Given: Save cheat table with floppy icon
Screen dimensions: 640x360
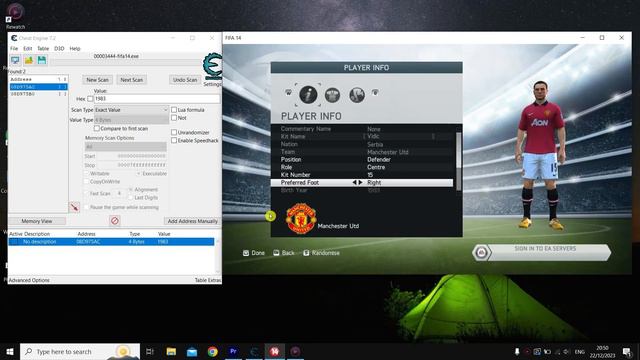Looking at the screenshot, I should [x=42, y=60].
